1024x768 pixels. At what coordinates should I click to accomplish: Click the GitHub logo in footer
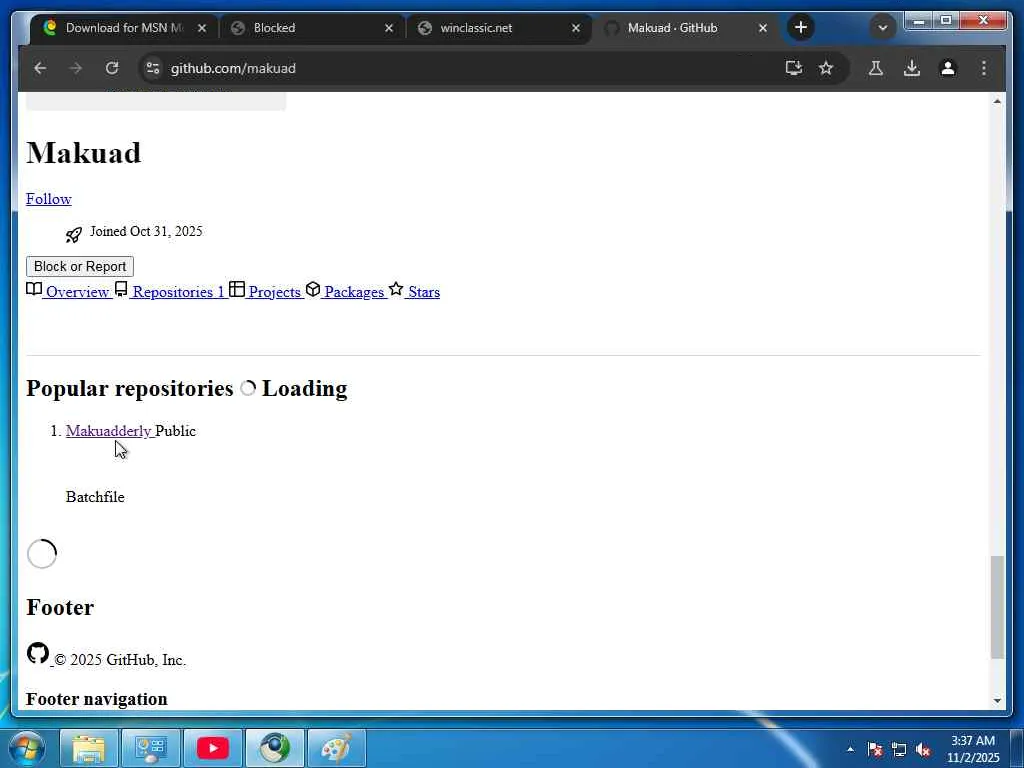point(38,654)
